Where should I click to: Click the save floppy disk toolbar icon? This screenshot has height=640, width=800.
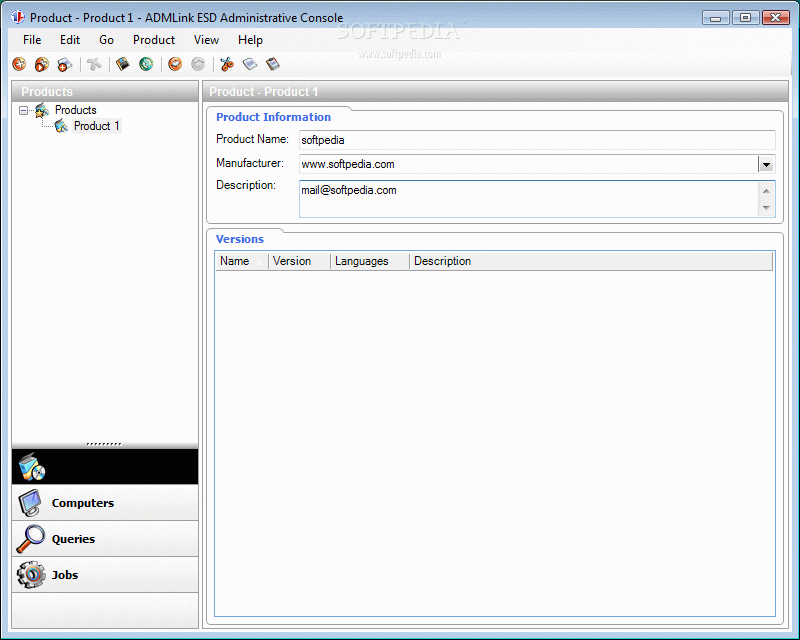(122, 64)
